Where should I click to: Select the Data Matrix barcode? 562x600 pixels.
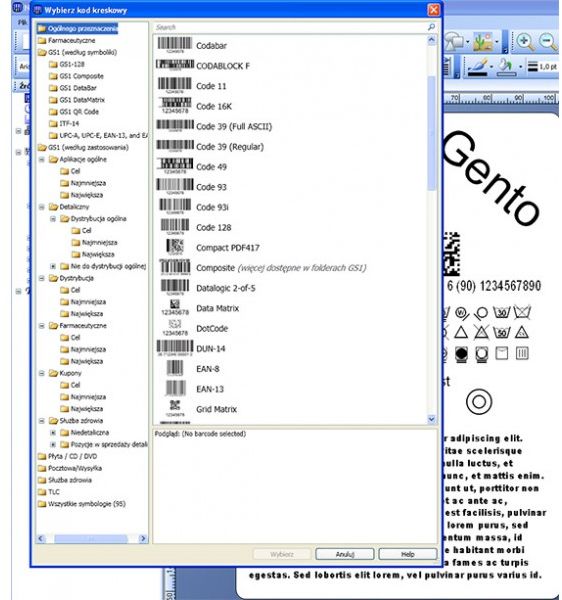200,308
